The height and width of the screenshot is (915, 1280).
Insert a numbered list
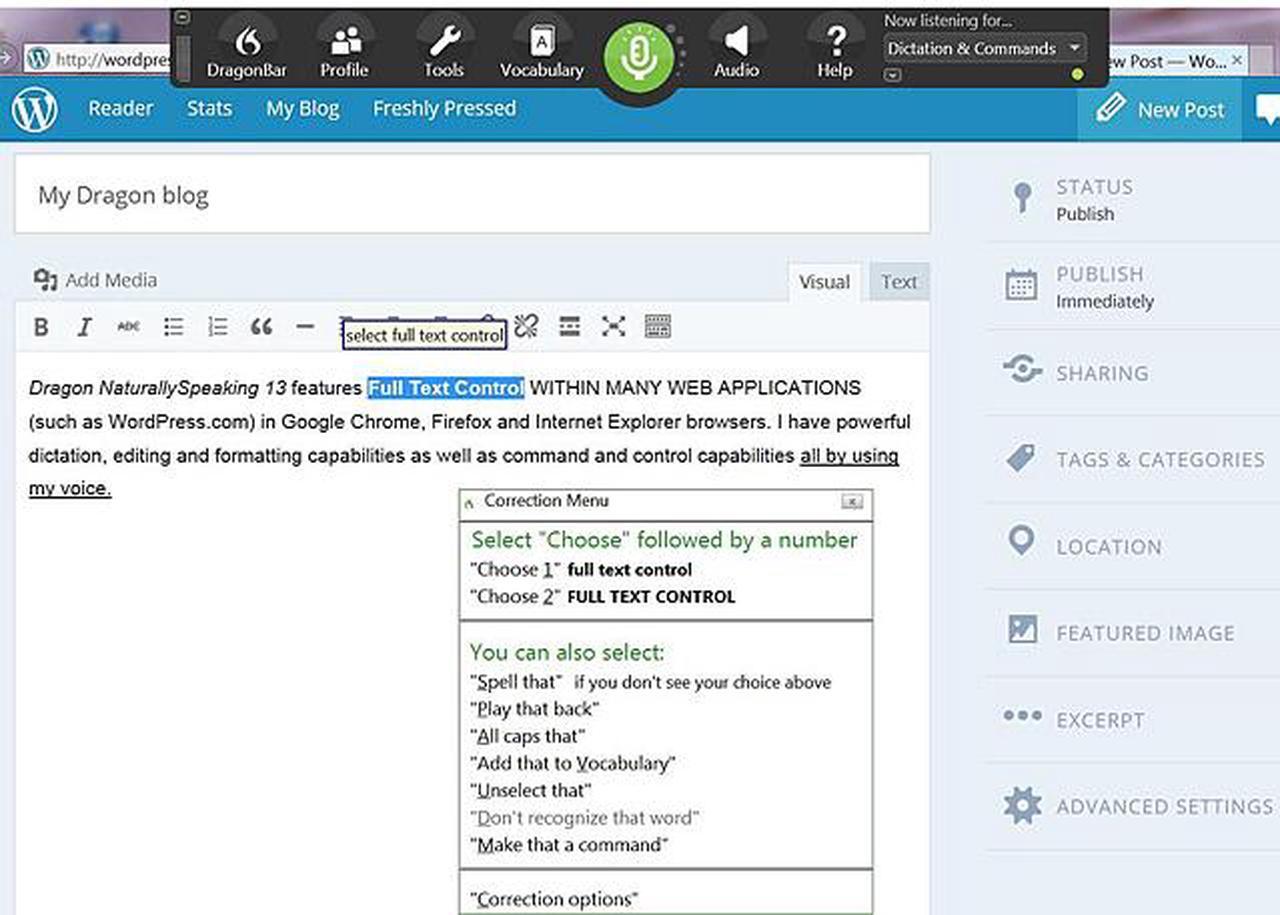tap(217, 327)
